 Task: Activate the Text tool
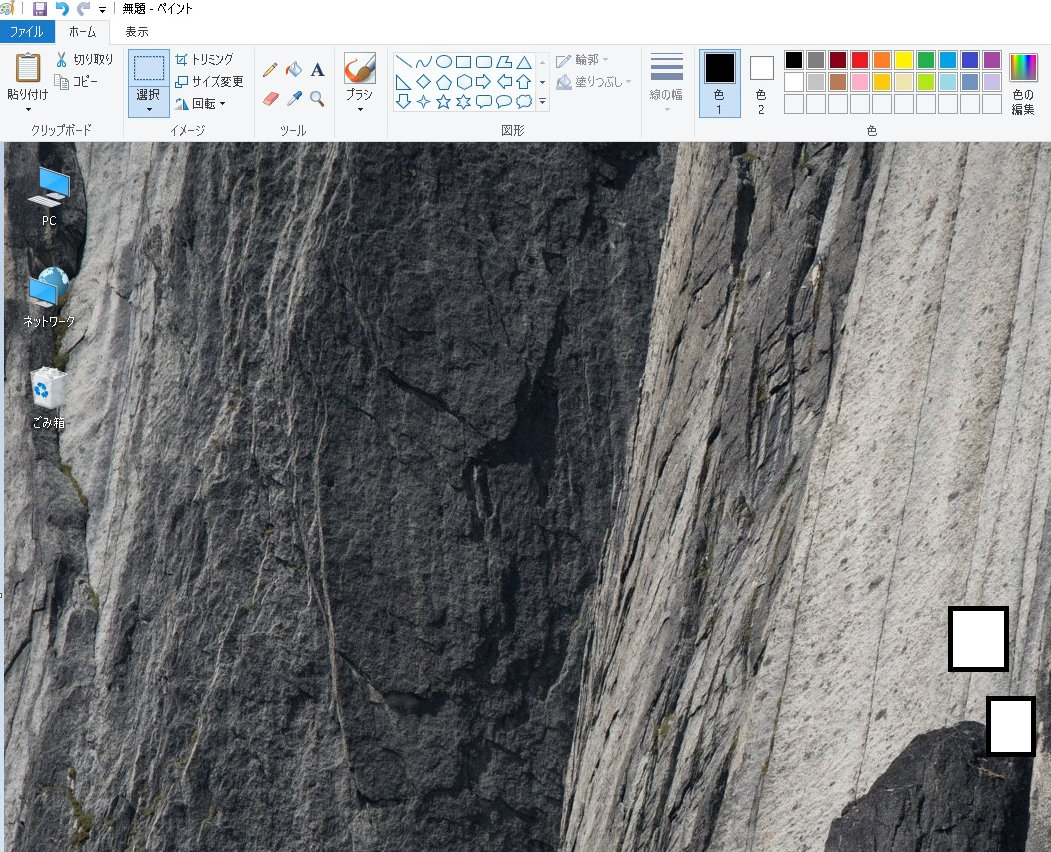317,70
